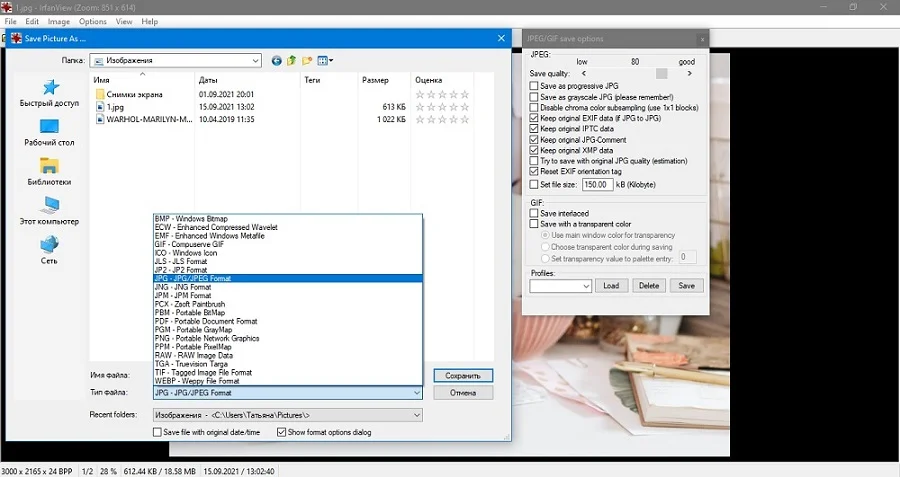The image size is (900, 477).
Task: Click the go back arrow icon
Action: click(x=277, y=60)
